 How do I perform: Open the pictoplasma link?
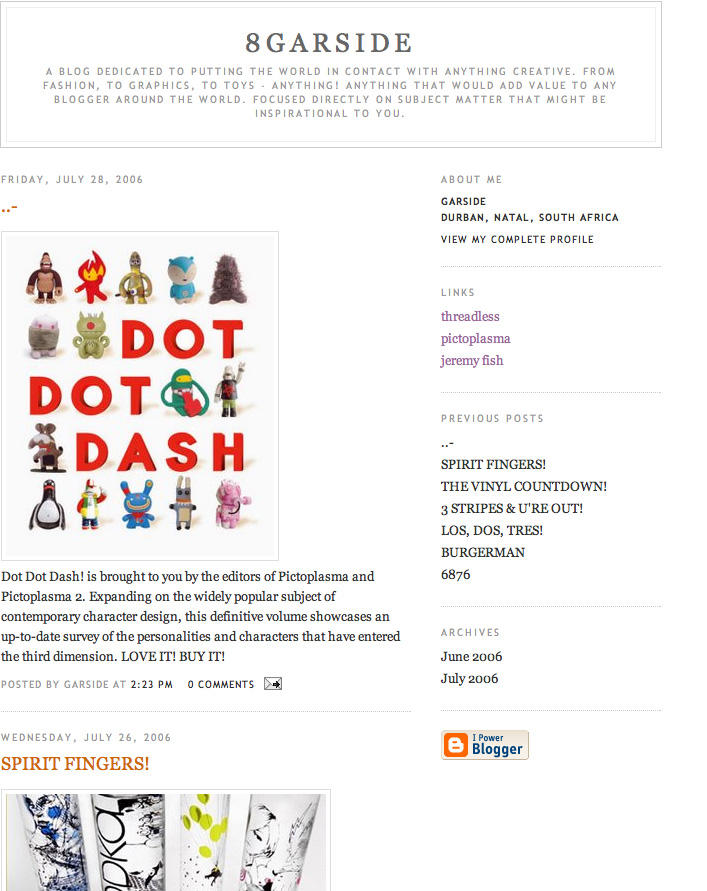click(x=476, y=338)
